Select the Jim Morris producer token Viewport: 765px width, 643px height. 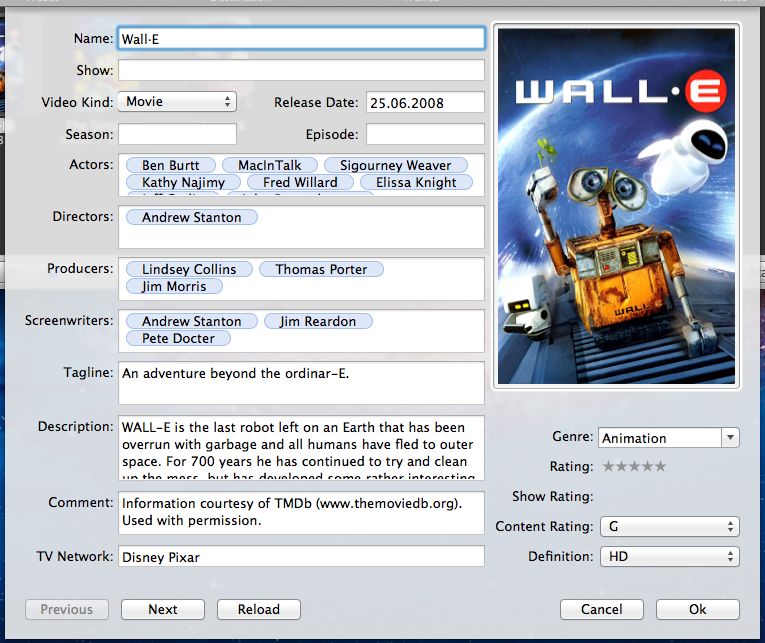pos(174,286)
